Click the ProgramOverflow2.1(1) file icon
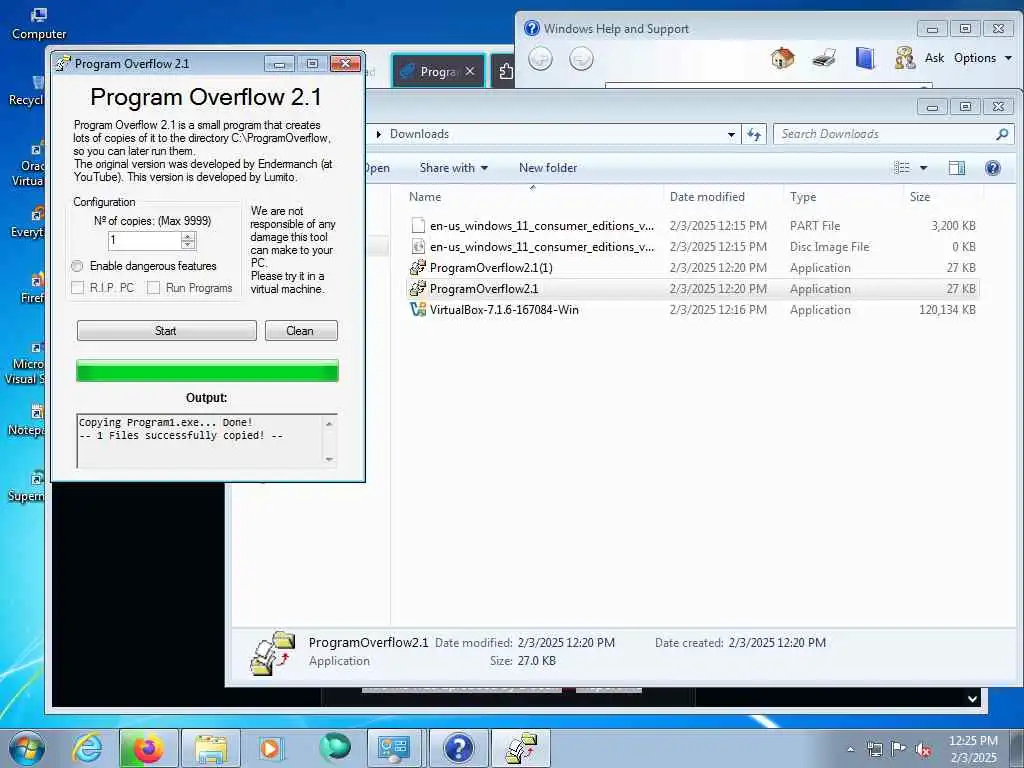This screenshot has height=768, width=1024. click(x=418, y=267)
